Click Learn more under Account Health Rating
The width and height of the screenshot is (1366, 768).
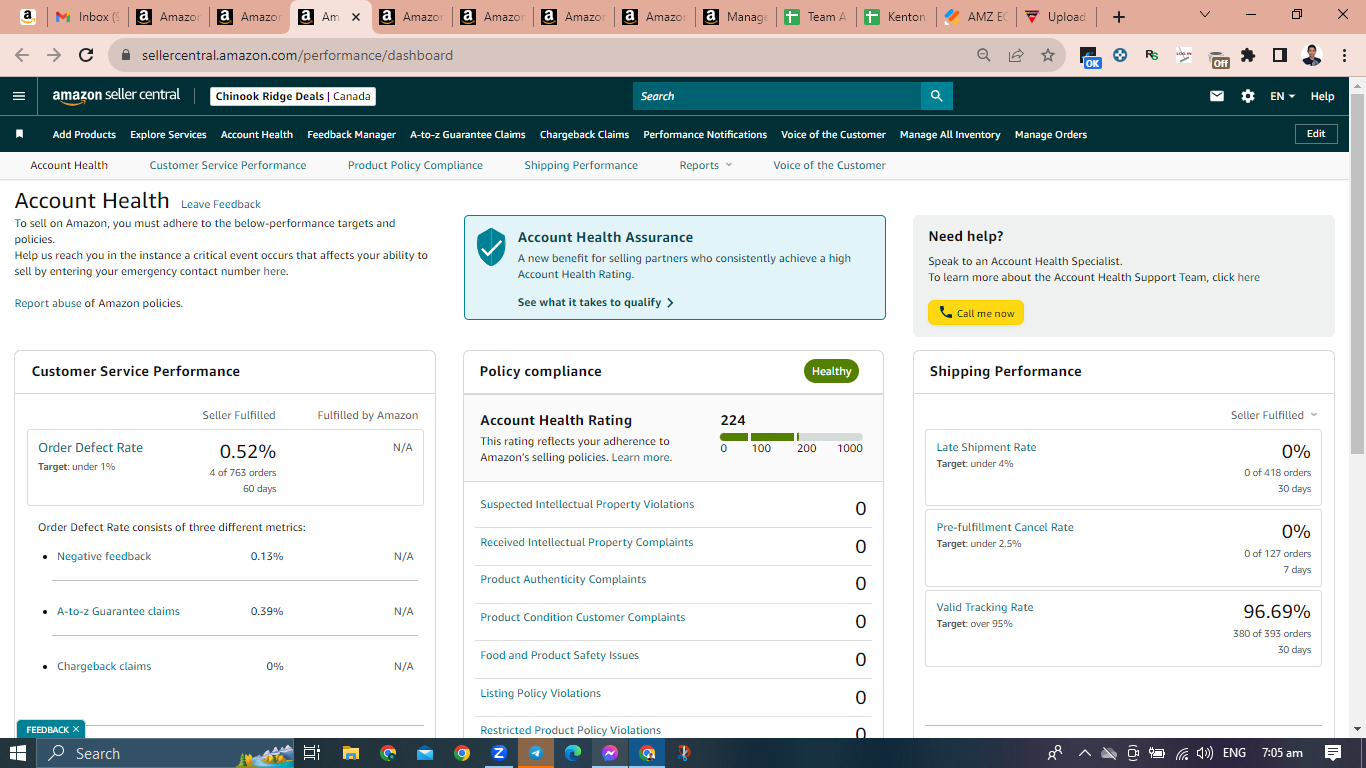point(641,457)
